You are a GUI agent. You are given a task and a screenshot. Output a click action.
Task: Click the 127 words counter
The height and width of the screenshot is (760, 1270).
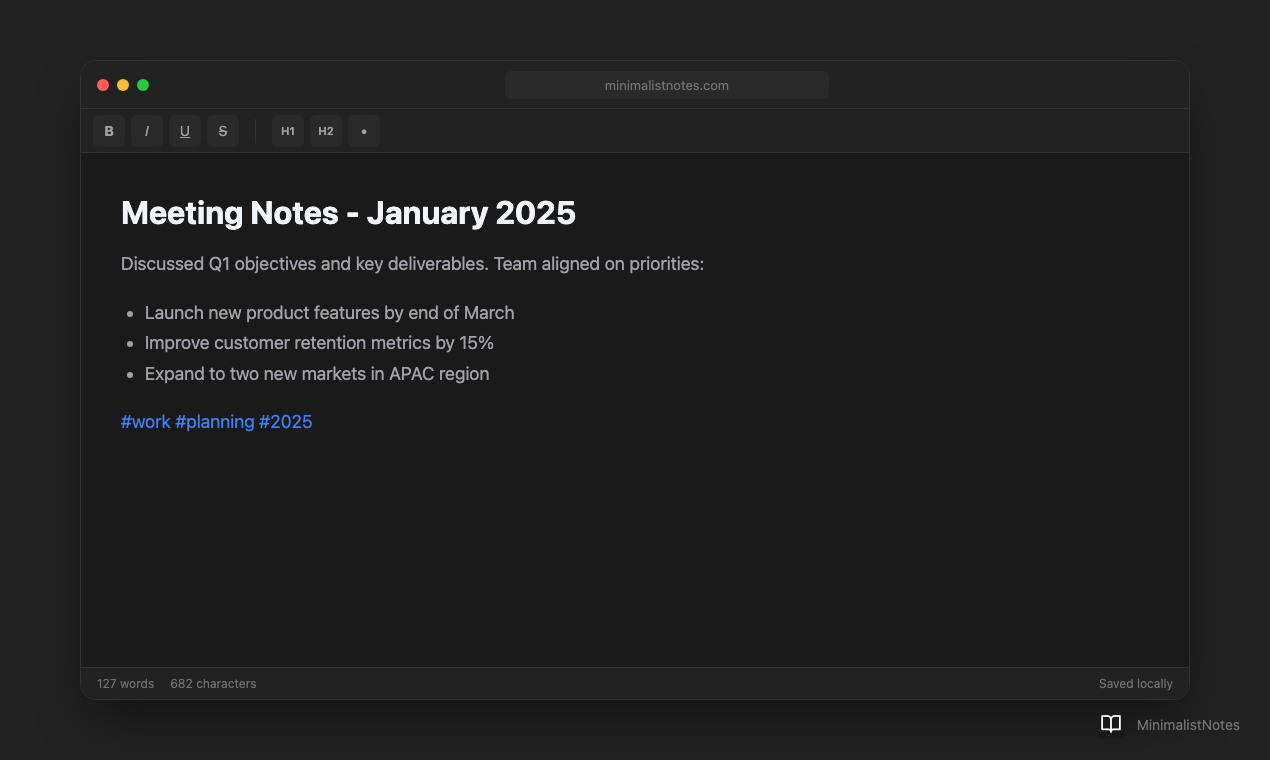coord(125,683)
